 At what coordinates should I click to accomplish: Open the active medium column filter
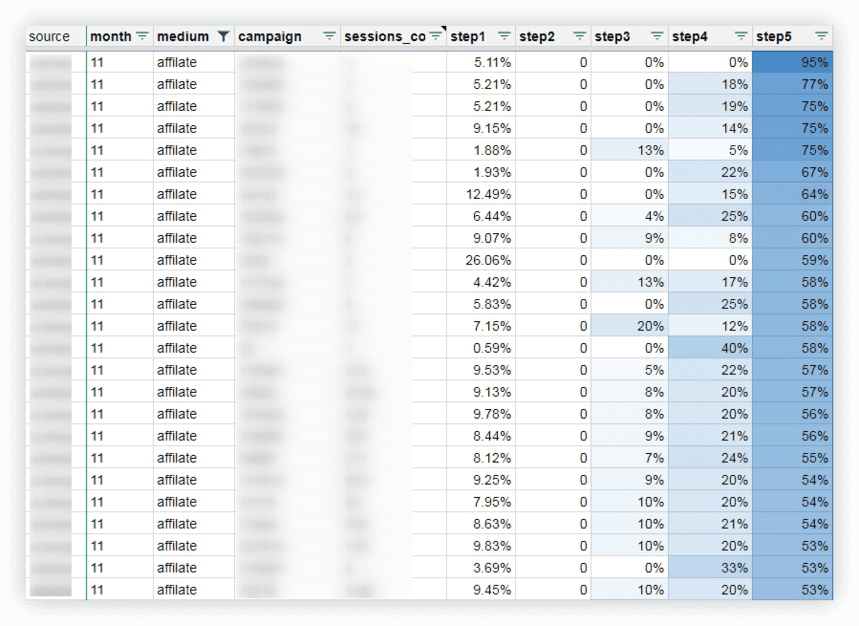223,37
